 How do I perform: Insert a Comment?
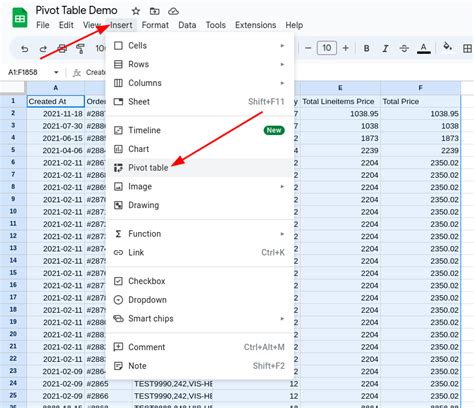point(200,347)
